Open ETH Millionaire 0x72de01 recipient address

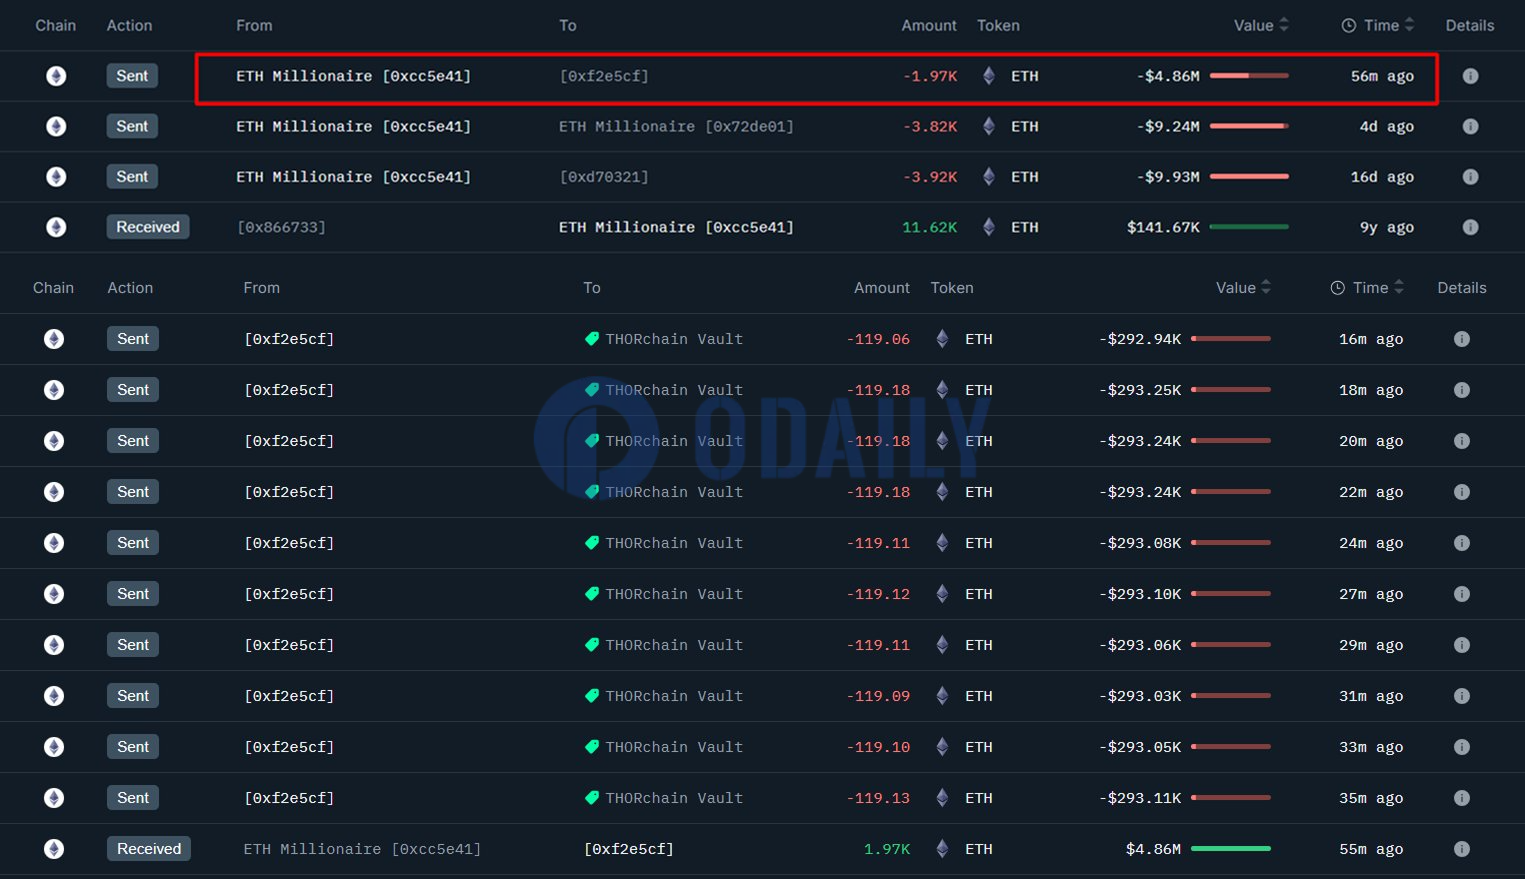point(676,127)
